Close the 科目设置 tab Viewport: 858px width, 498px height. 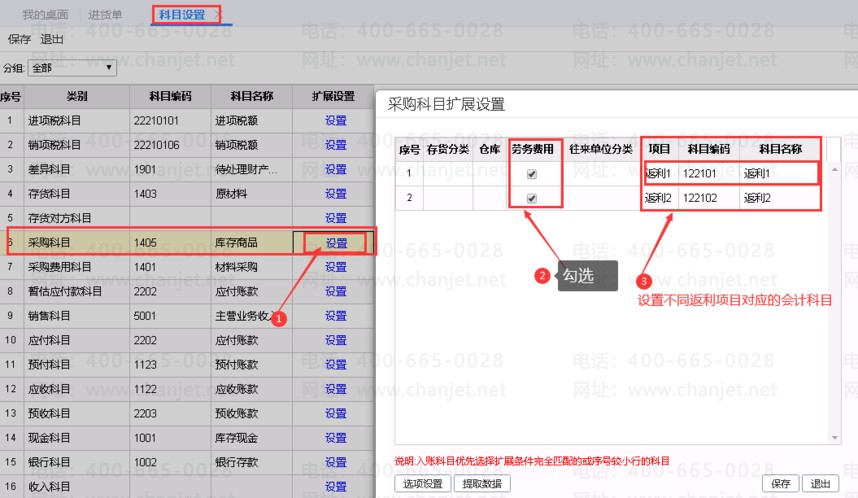click(217, 15)
